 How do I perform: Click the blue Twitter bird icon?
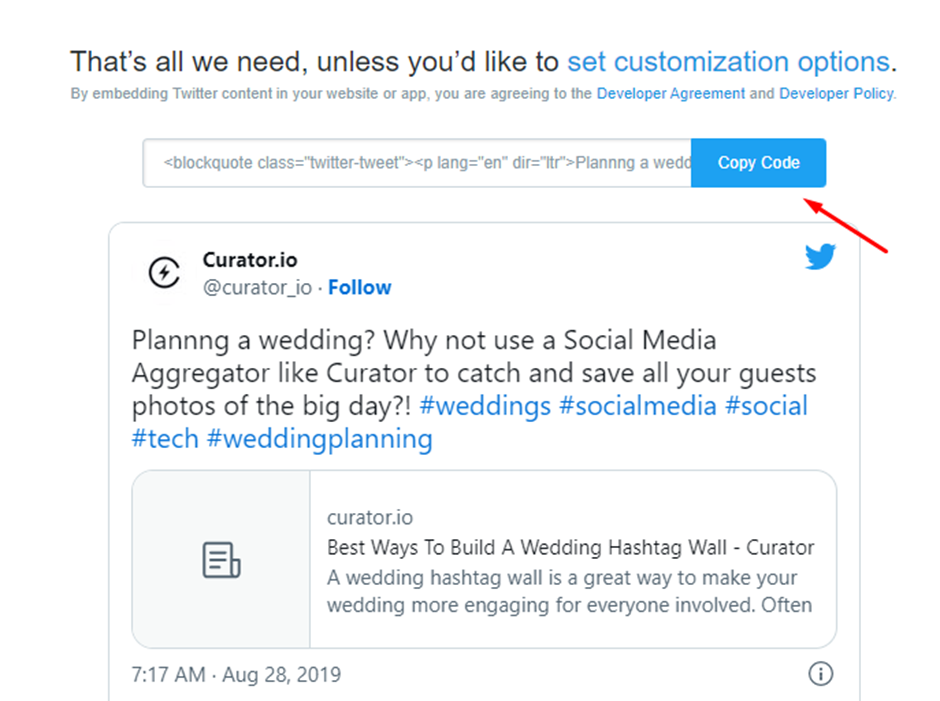820,257
